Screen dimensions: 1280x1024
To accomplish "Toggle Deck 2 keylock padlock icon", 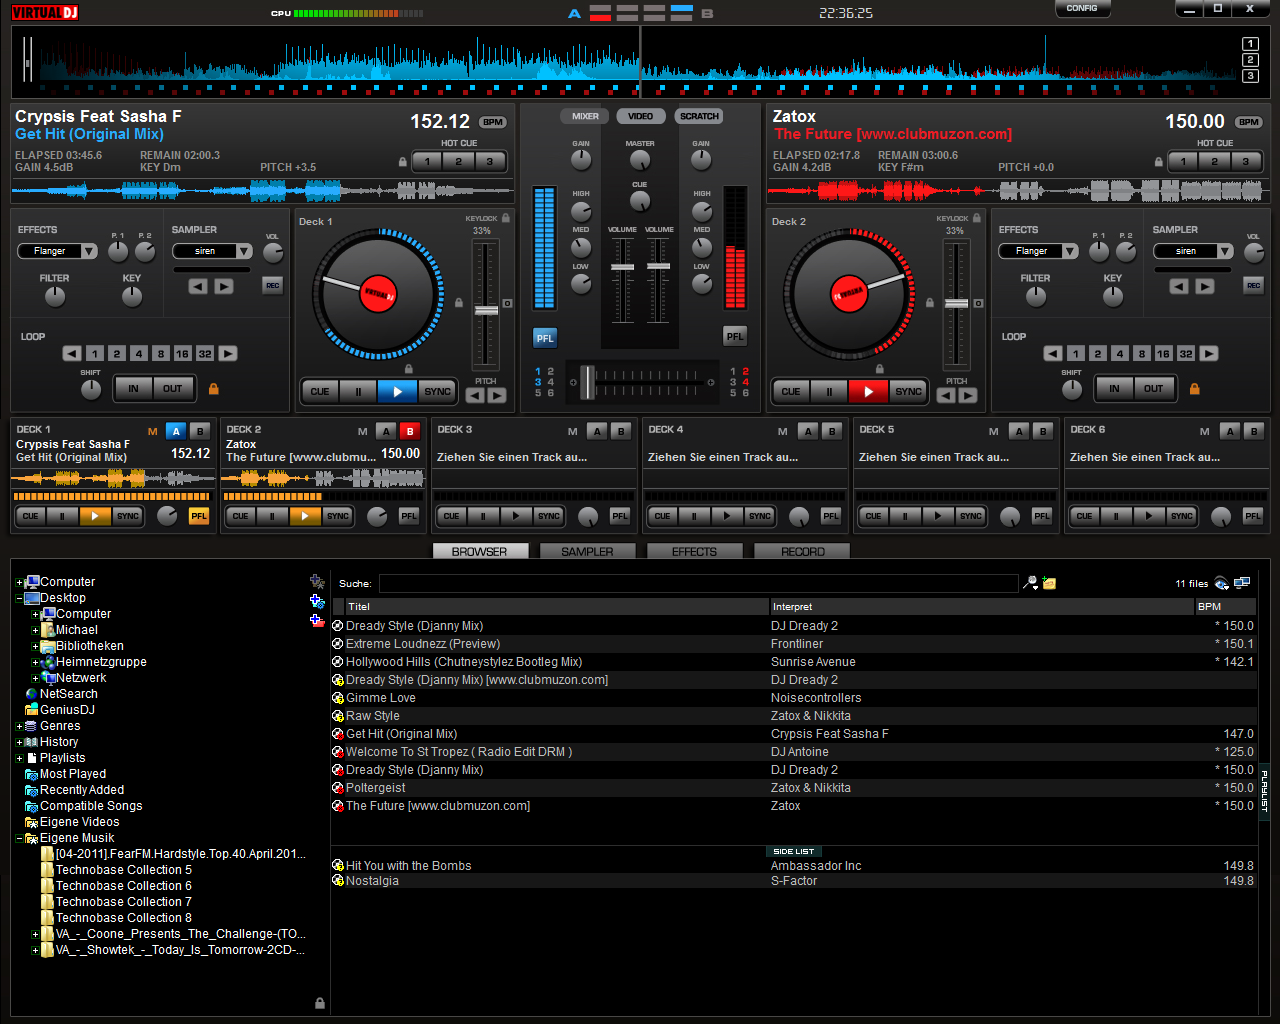I will click(x=977, y=218).
